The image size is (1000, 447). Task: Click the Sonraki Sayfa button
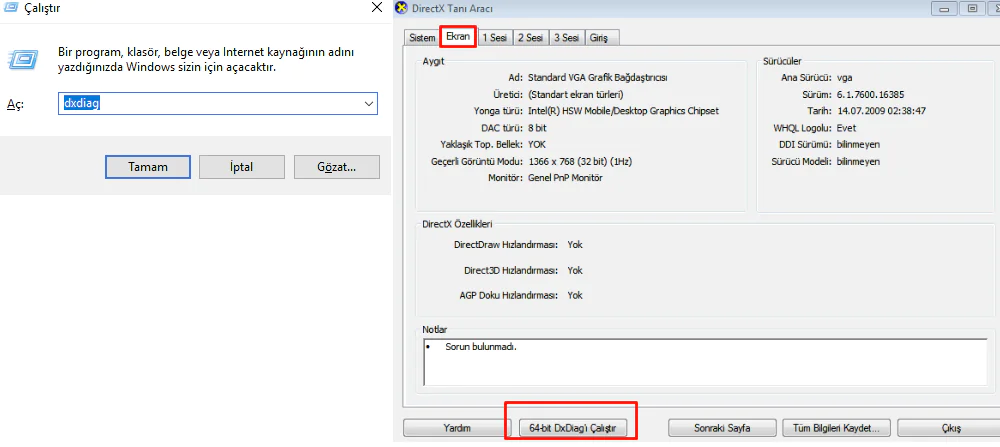point(722,428)
